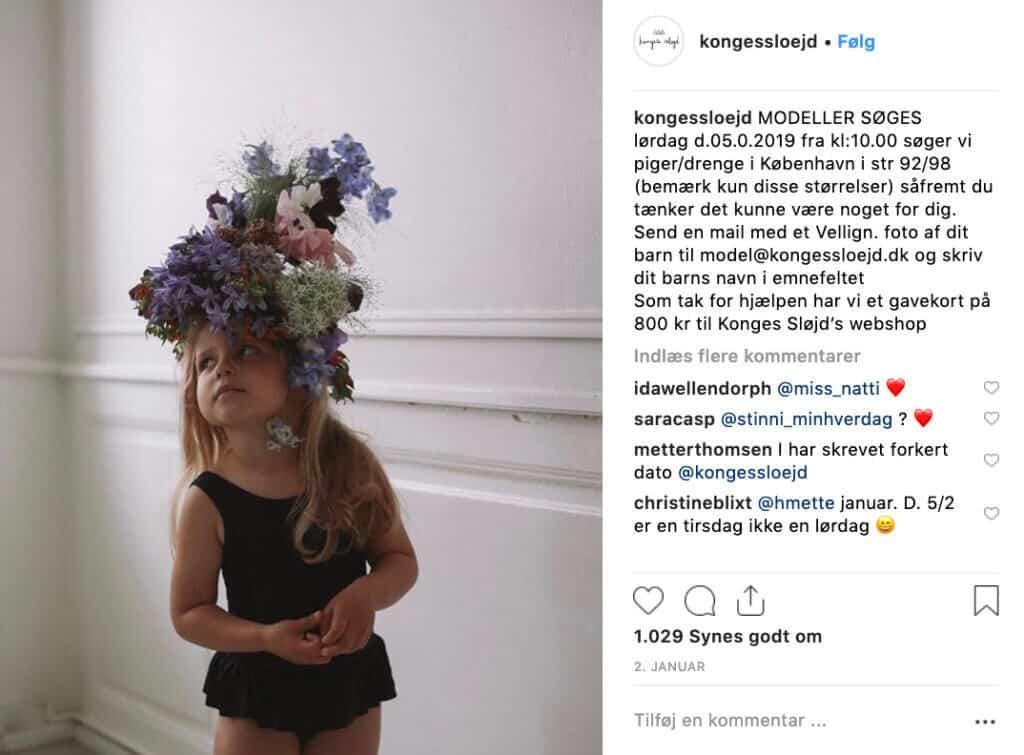This screenshot has height=755, width=1024.
Task: Open the @stinni_minhverdag mention
Action: point(807,419)
